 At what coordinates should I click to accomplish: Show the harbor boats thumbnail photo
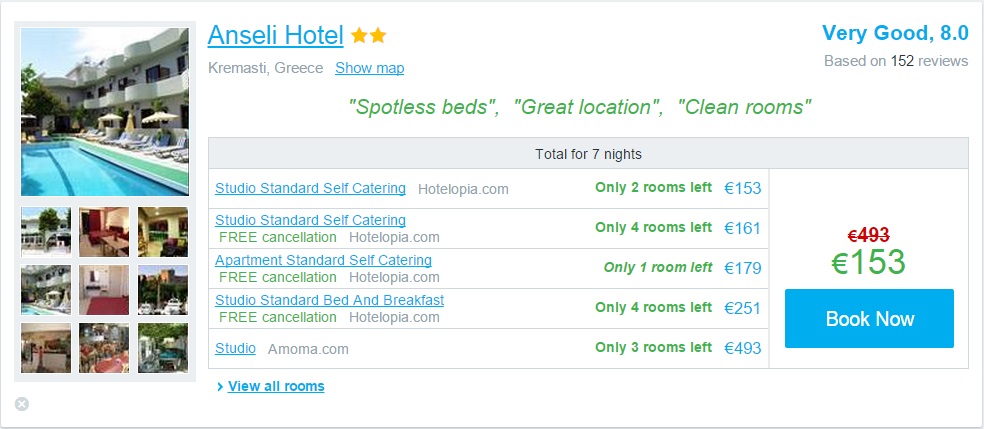click(x=162, y=290)
